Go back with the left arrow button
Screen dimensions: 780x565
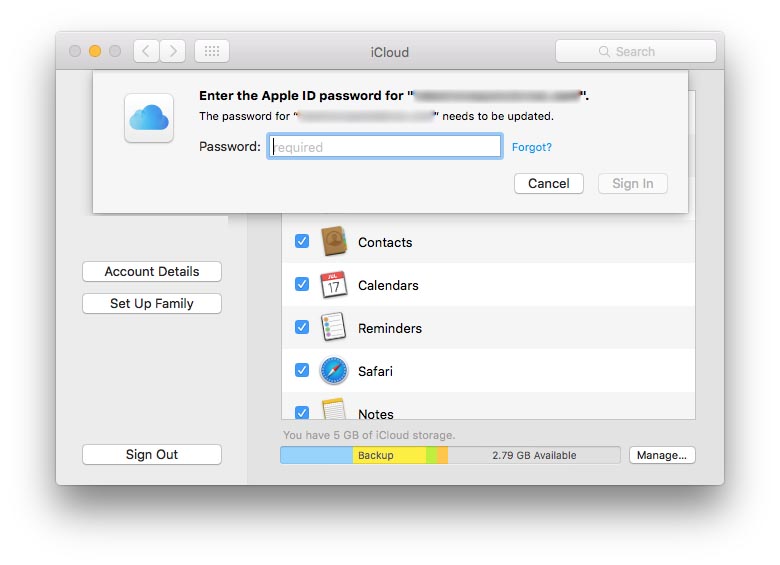[x=146, y=51]
